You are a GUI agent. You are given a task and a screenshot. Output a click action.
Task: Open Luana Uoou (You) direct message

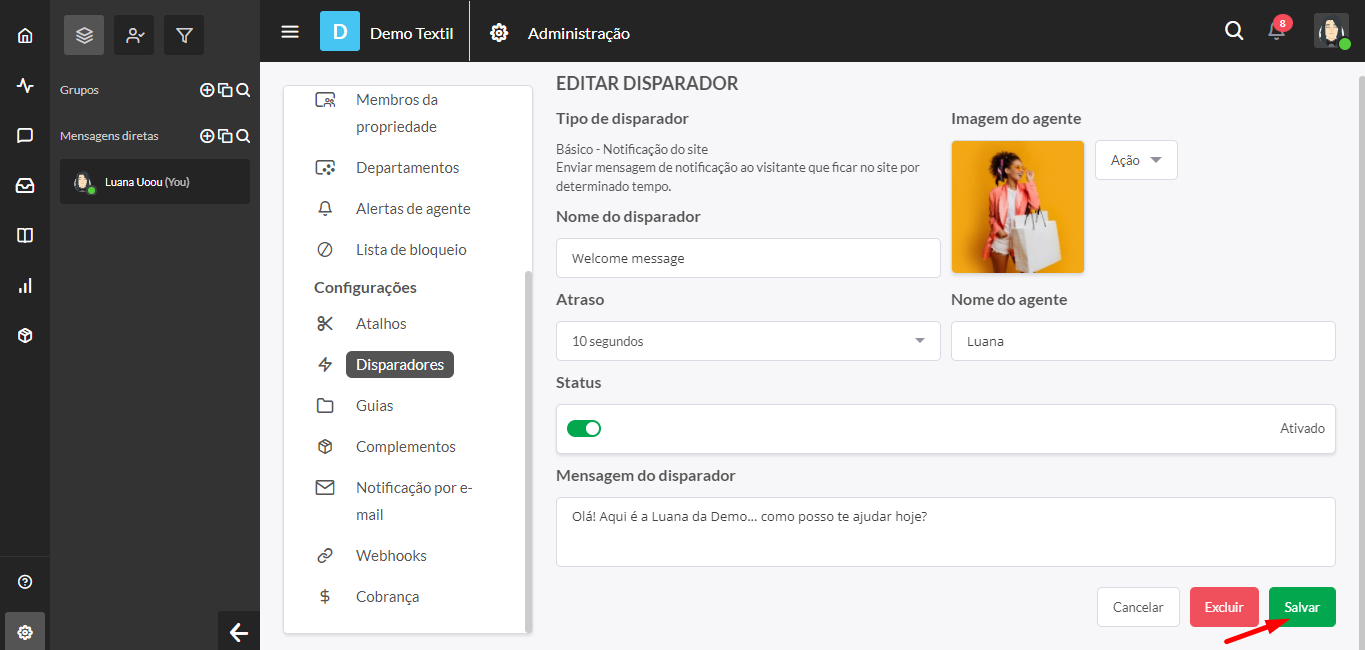coord(155,182)
